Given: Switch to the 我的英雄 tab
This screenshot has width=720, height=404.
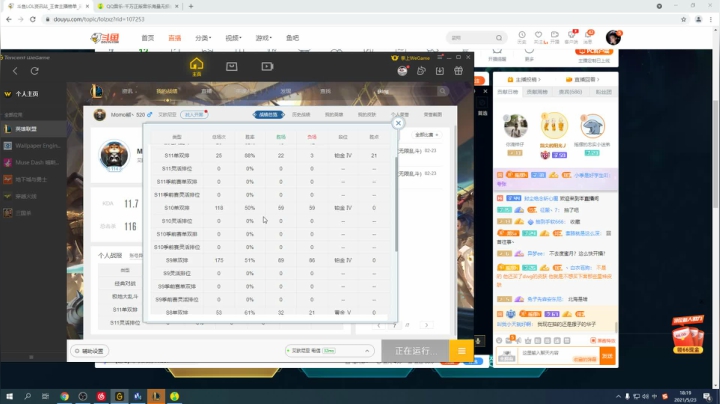Looking at the screenshot, I should click(x=334, y=114).
